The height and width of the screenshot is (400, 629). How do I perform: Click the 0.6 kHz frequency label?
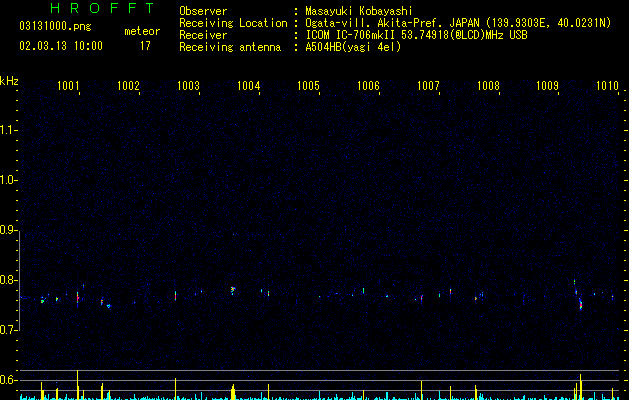pos(8,380)
